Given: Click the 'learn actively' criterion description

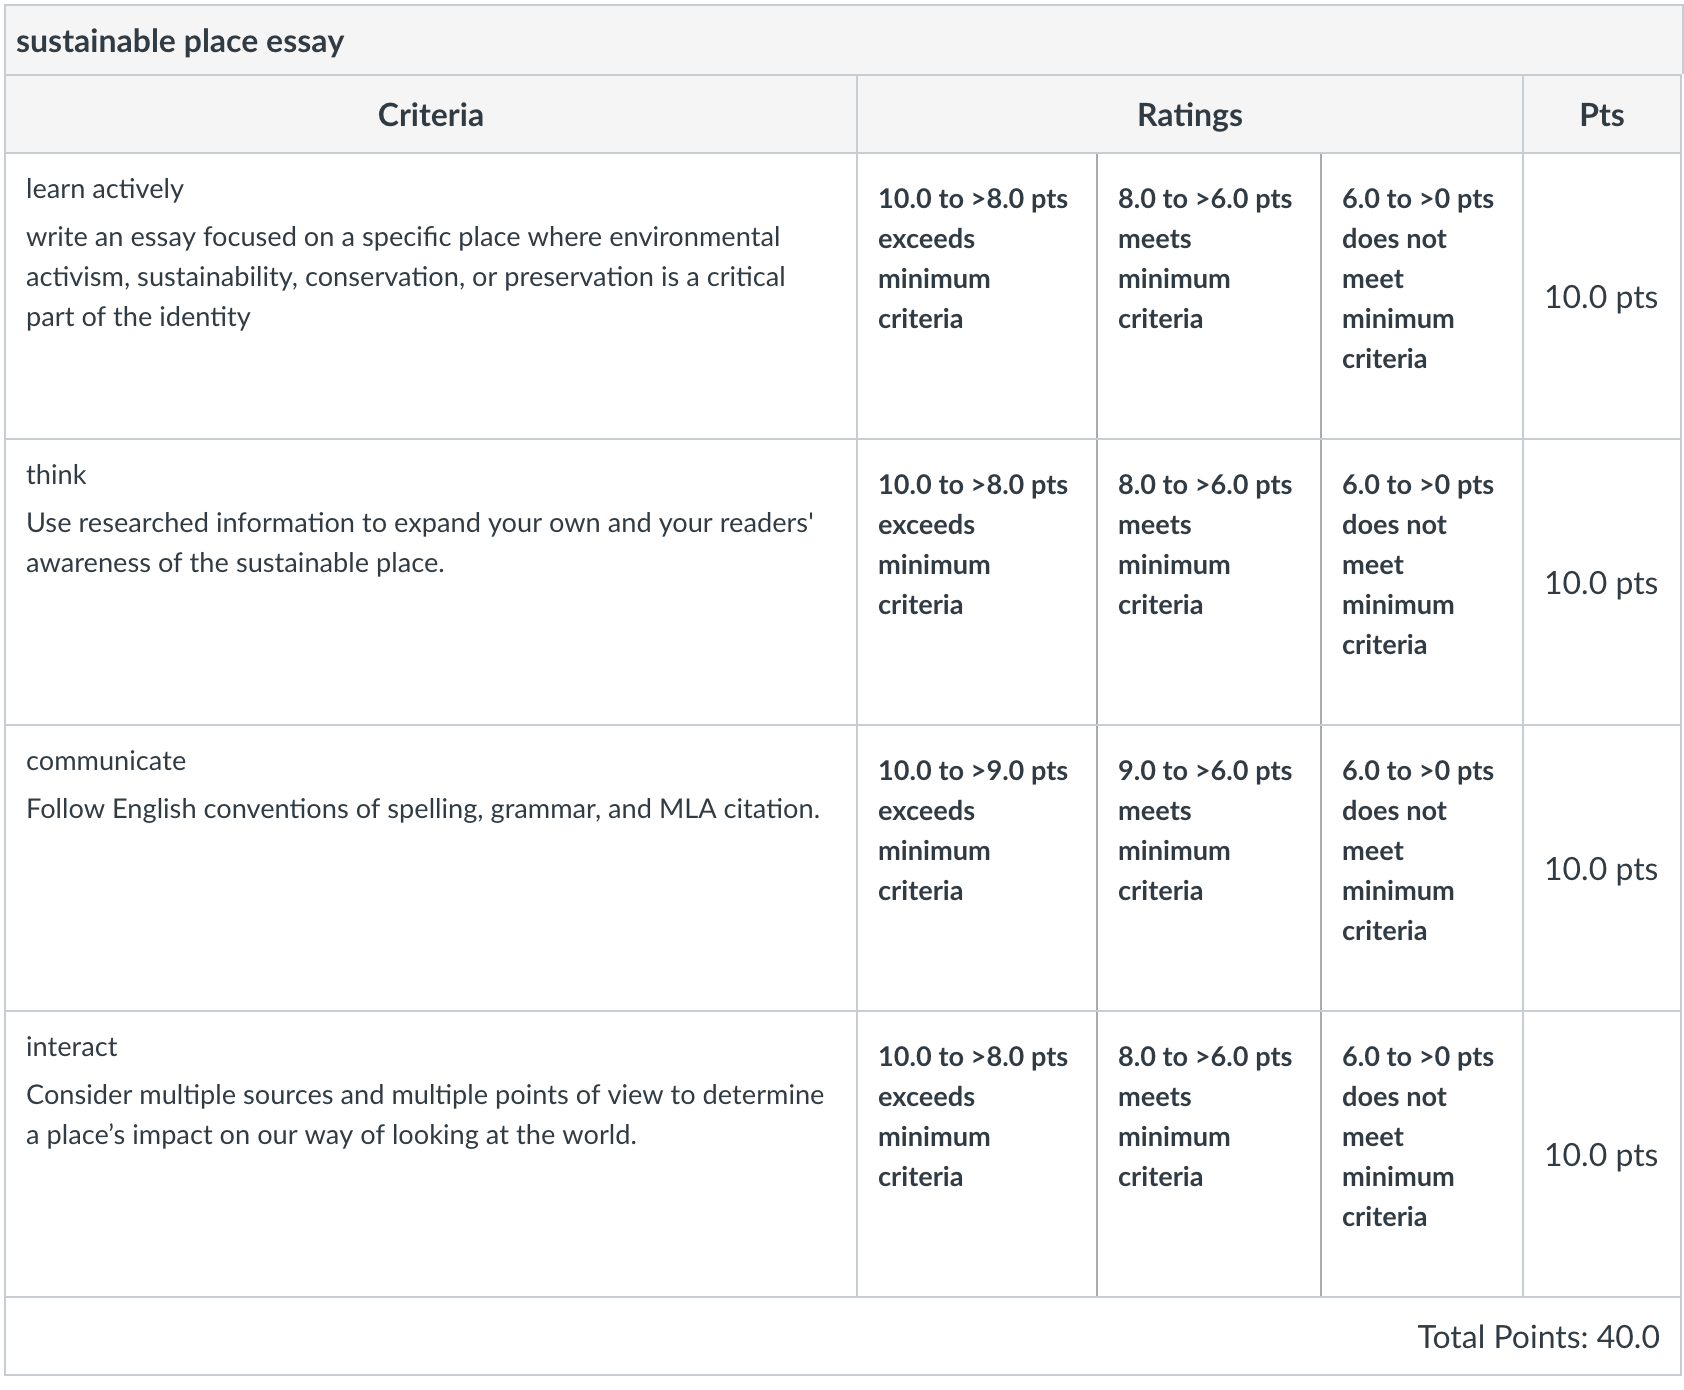Looking at the screenshot, I should coord(405,277).
